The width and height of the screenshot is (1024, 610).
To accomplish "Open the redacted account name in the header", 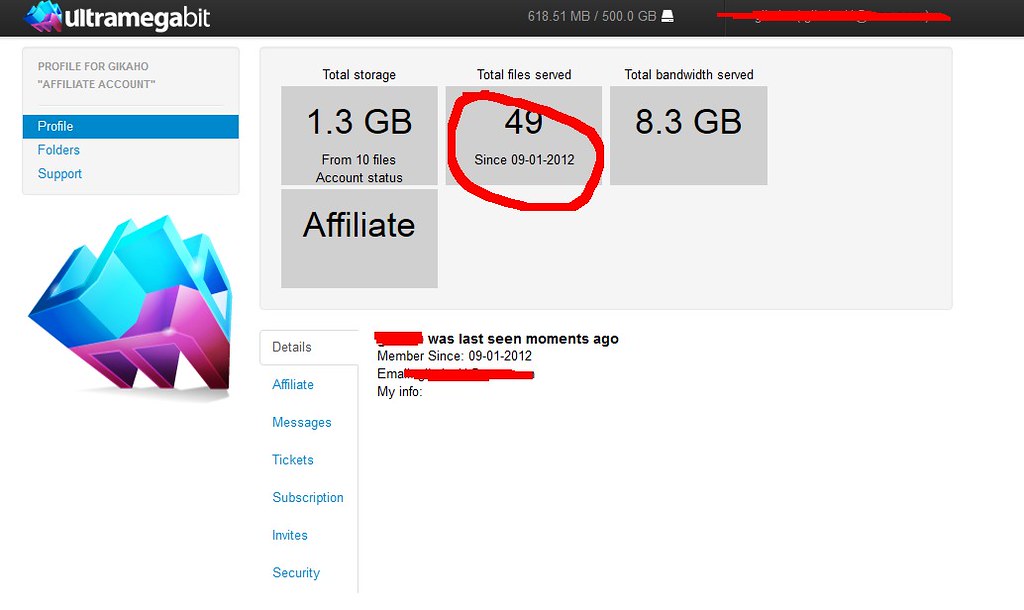I will coord(835,17).
